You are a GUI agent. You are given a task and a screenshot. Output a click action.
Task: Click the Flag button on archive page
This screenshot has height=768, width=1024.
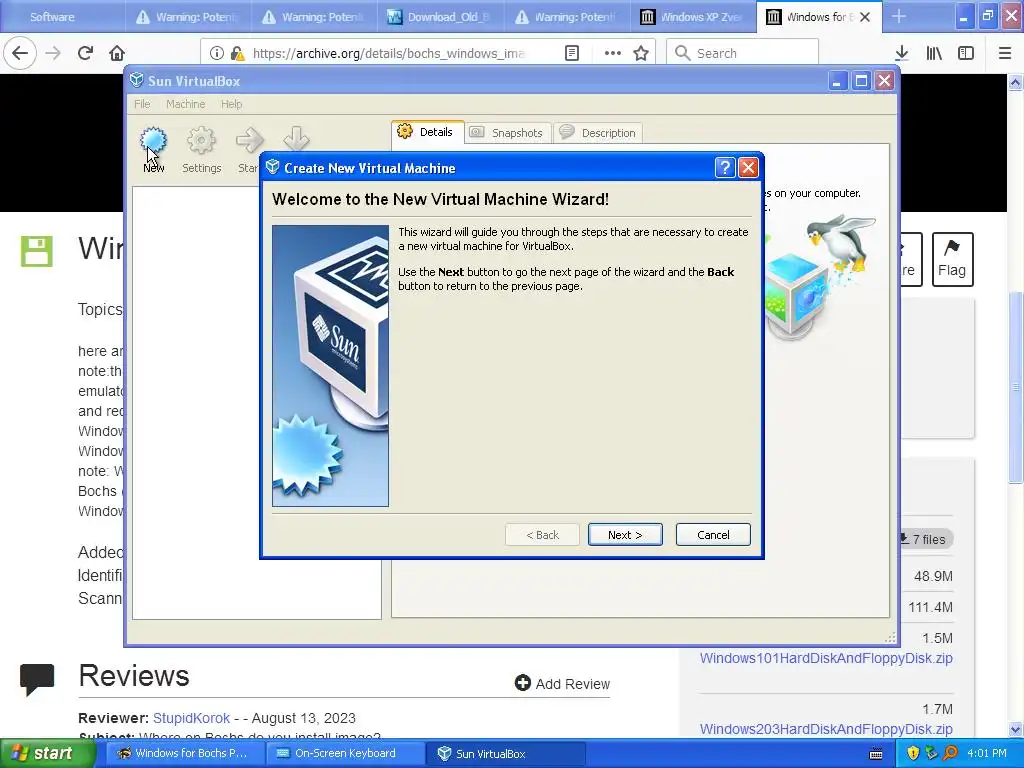coord(952,259)
